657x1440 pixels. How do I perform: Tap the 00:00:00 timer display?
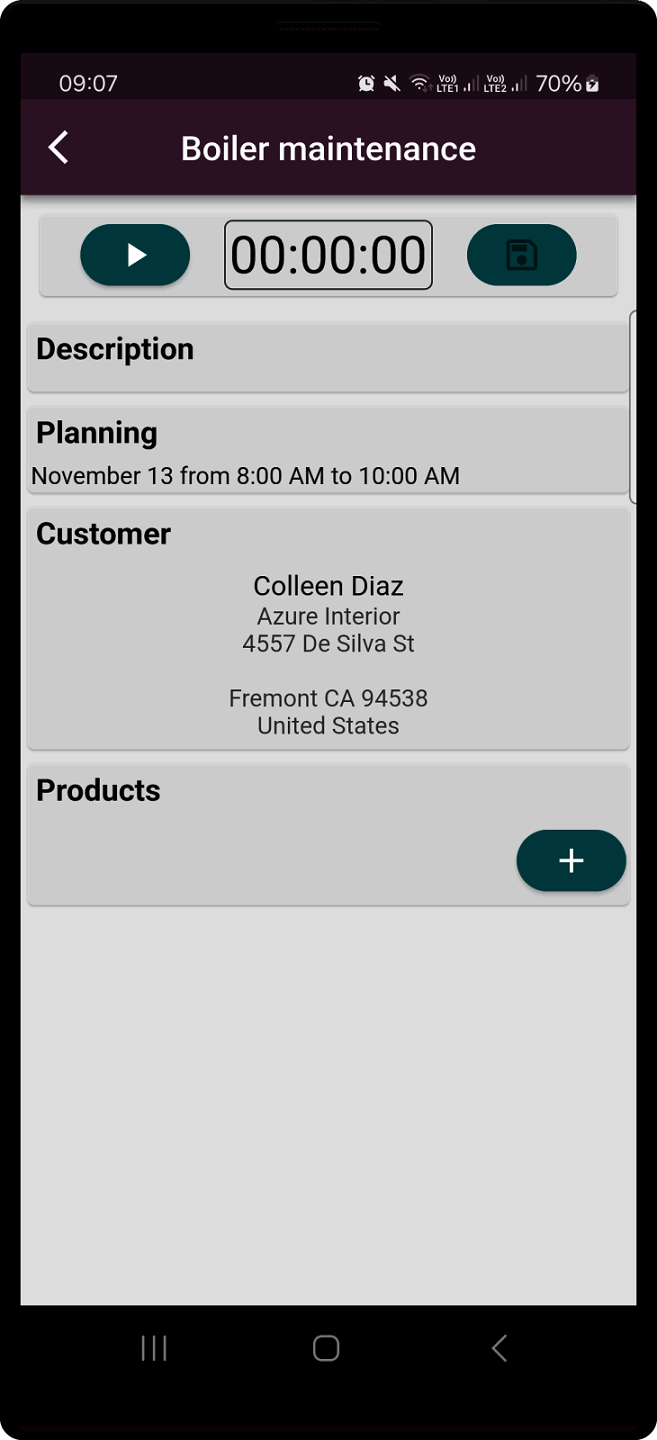[328, 255]
